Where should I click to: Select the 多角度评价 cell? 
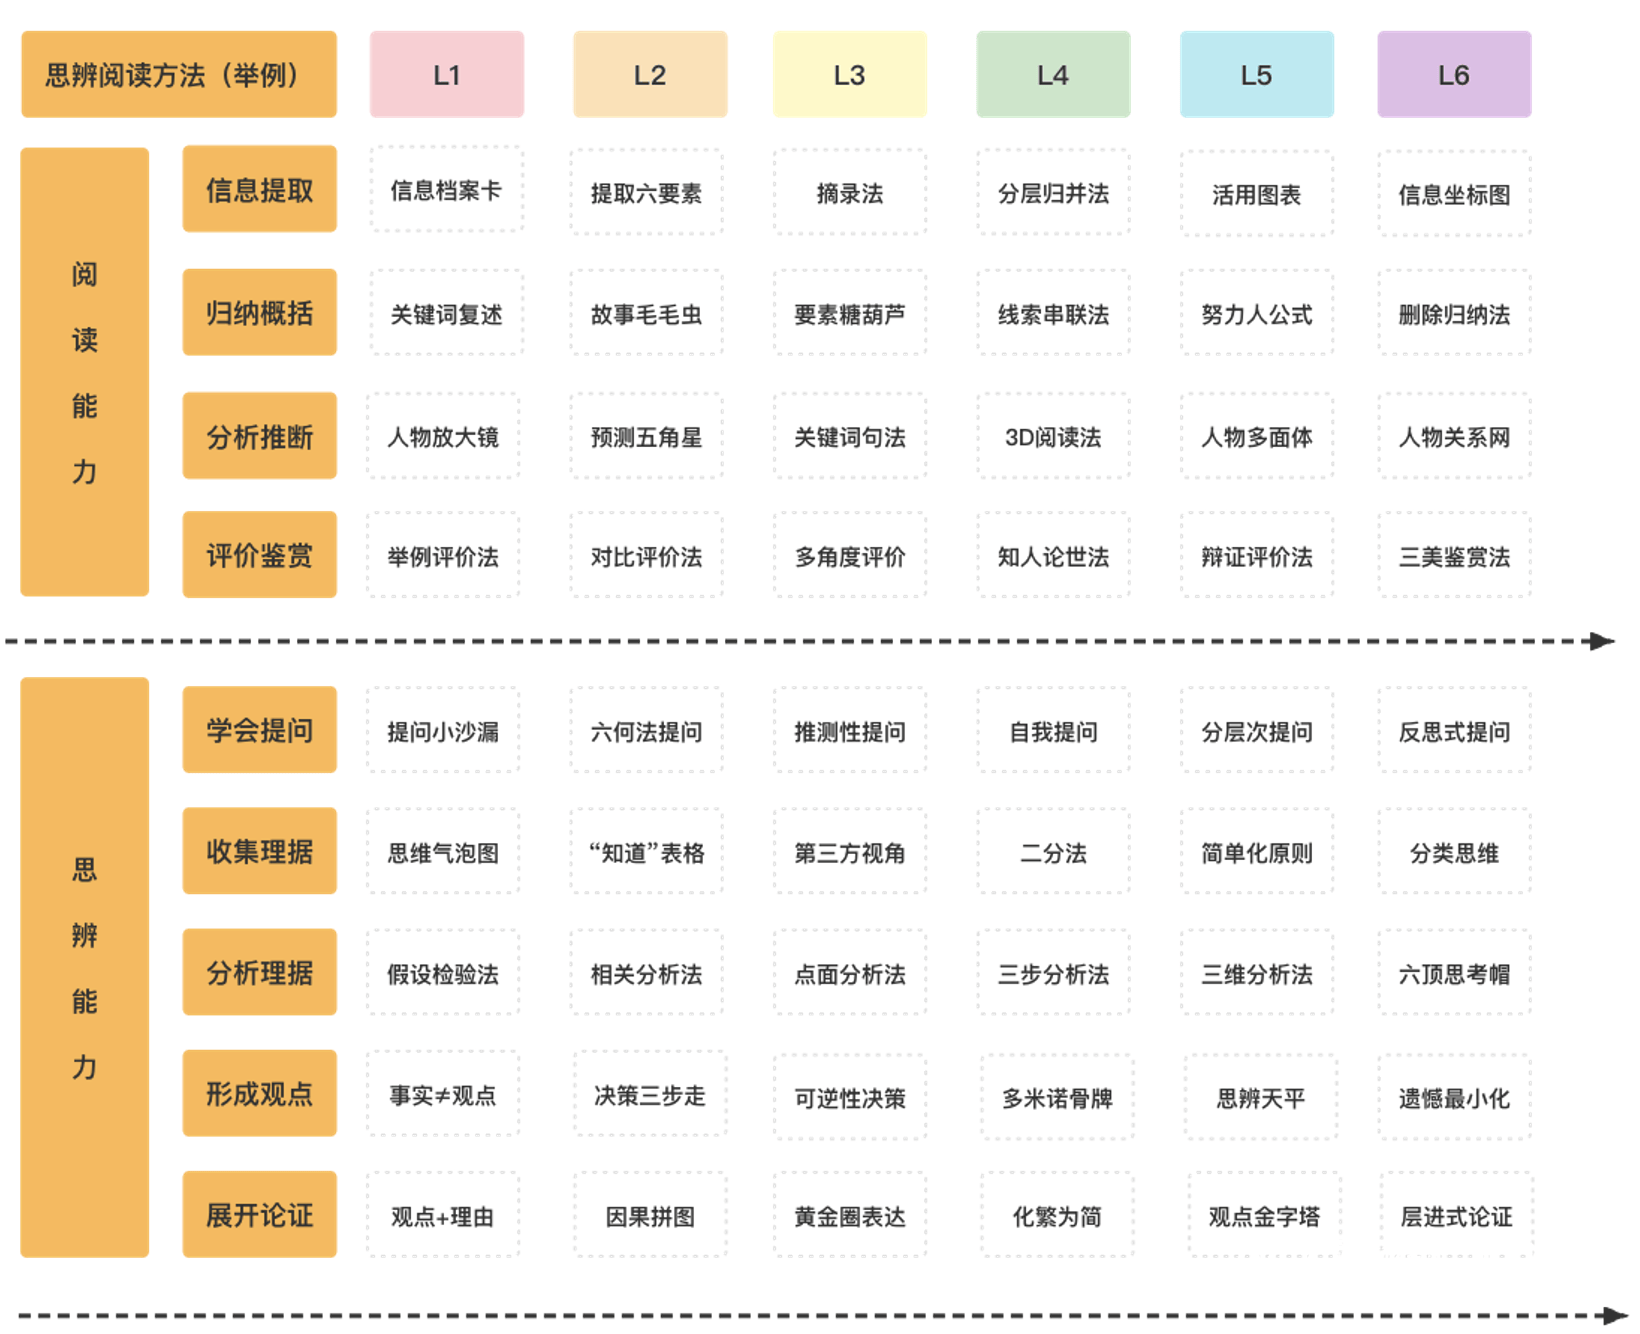[850, 556]
